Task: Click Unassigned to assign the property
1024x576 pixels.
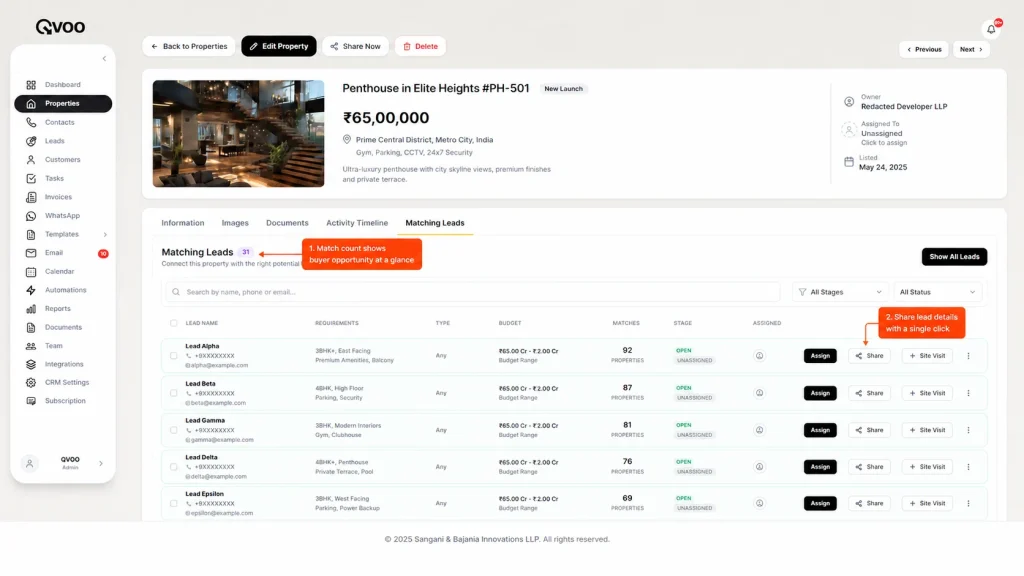Action: (x=881, y=133)
